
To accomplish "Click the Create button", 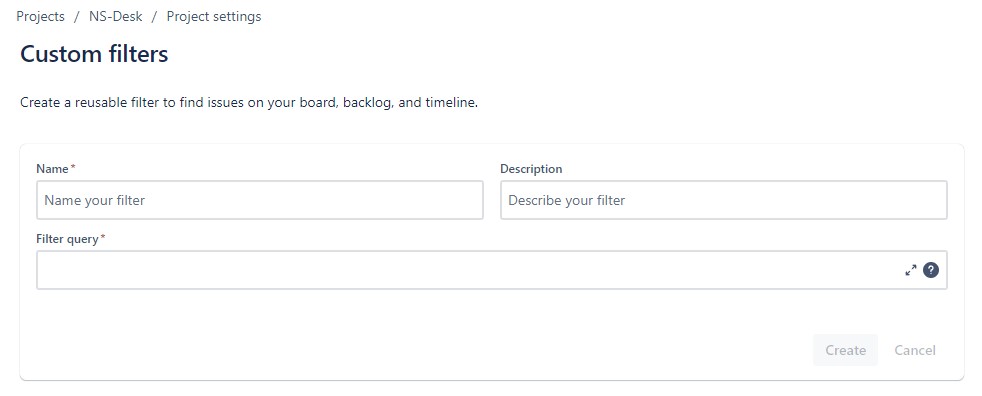I will [x=845, y=350].
